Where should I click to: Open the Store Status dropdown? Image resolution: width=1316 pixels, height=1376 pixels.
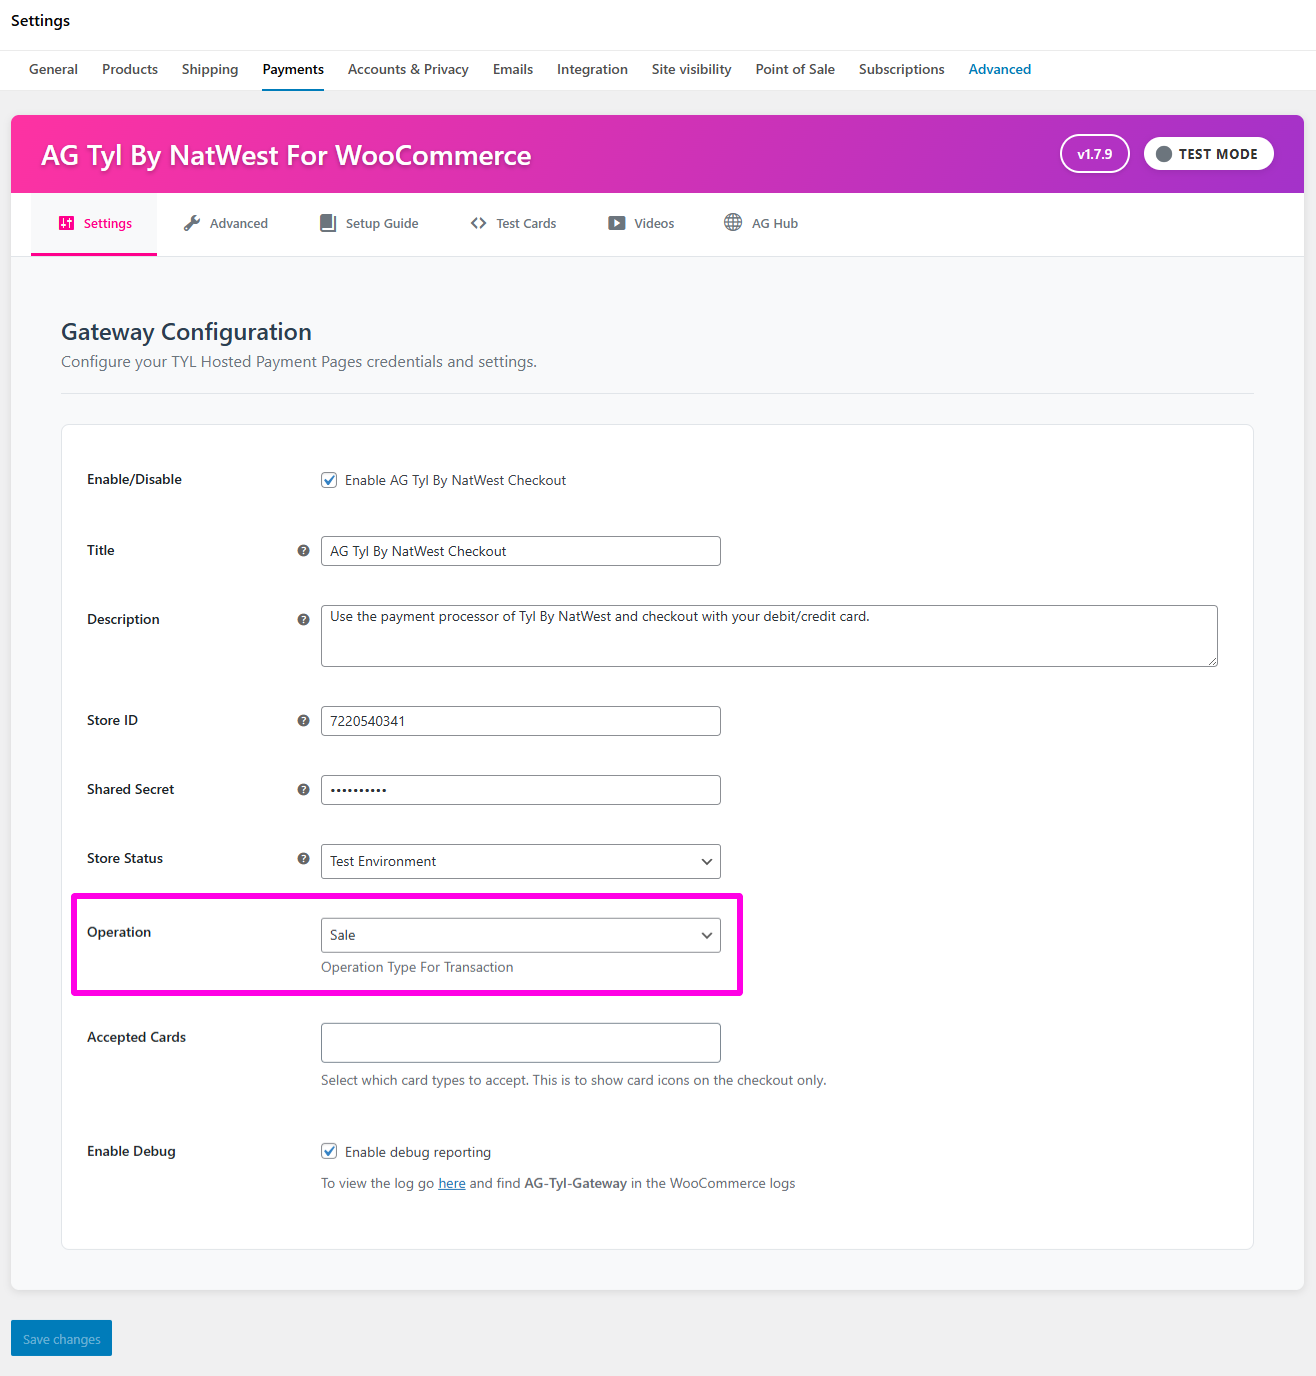520,861
